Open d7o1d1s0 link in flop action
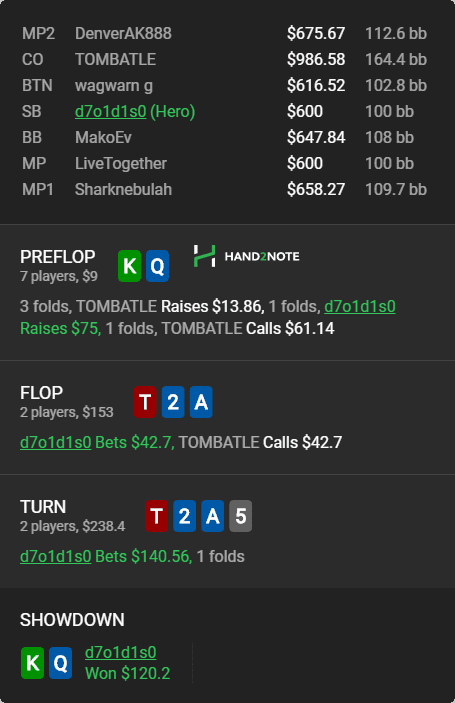The width and height of the screenshot is (455, 703). pos(56,443)
